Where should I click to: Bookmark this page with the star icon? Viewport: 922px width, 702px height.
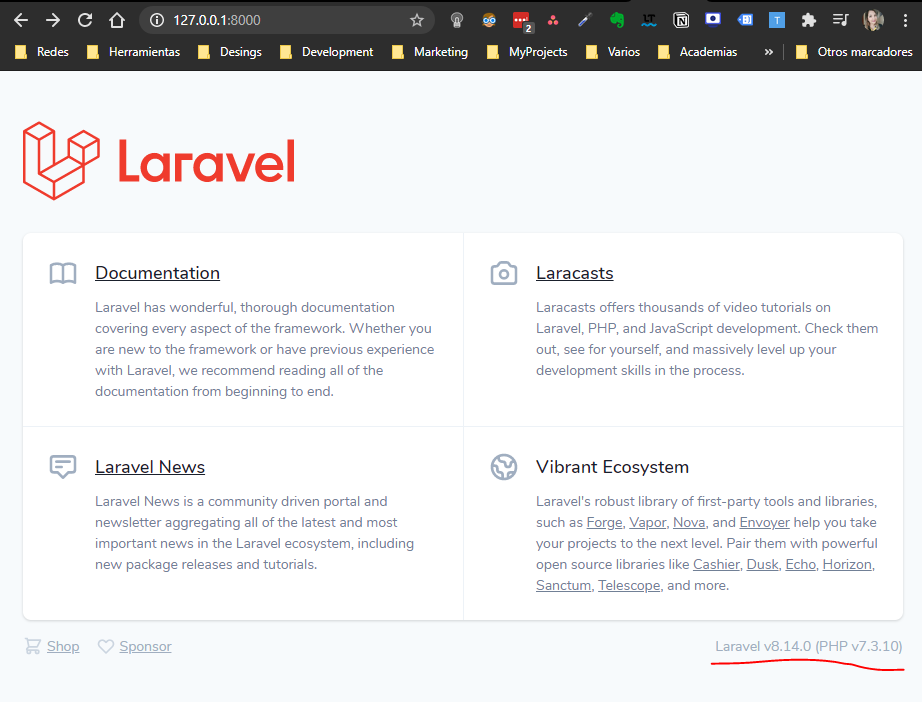[417, 21]
